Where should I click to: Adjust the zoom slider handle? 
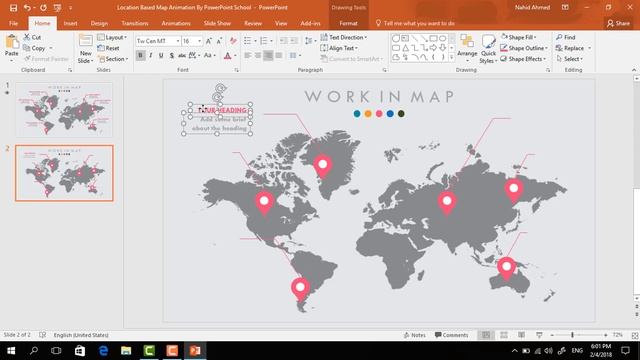coord(572,335)
